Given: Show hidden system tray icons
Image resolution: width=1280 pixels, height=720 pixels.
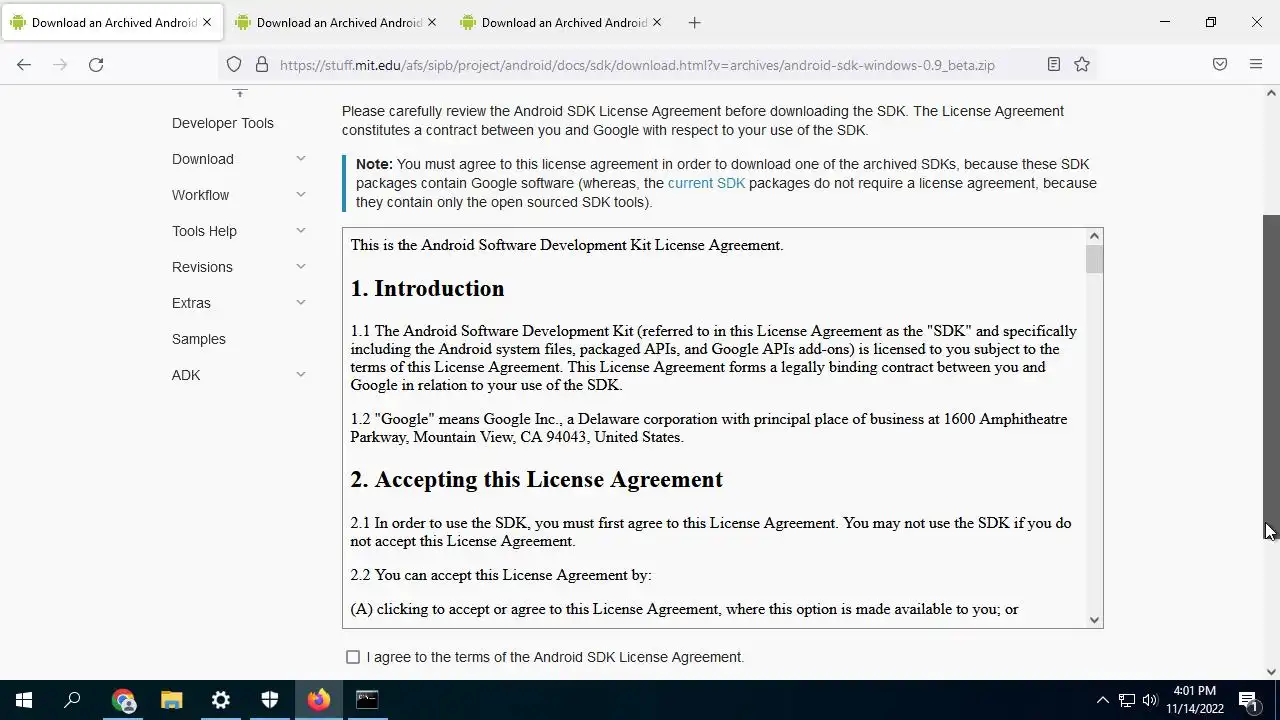Looking at the screenshot, I should (x=1103, y=700).
